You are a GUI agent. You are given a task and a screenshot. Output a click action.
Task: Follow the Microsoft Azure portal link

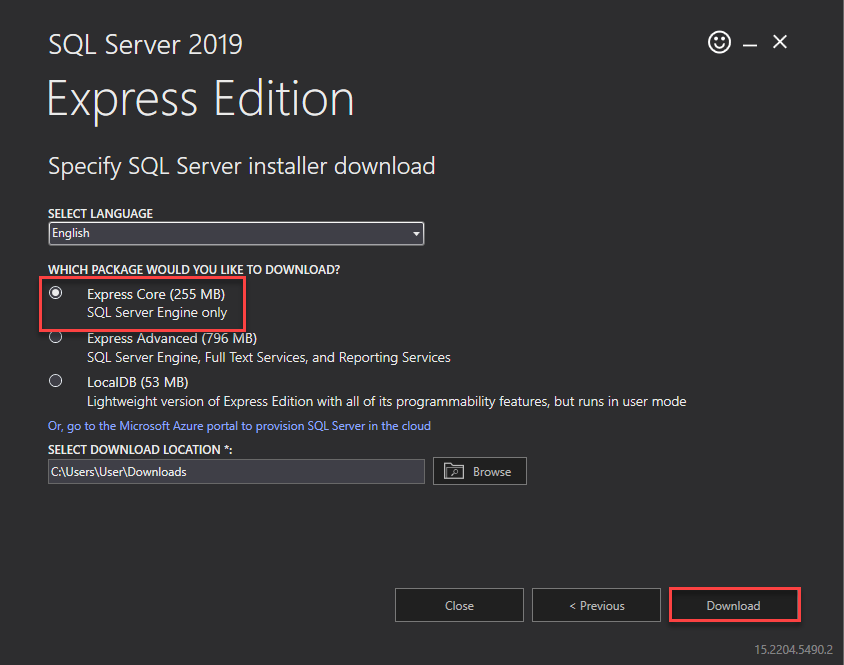239,426
